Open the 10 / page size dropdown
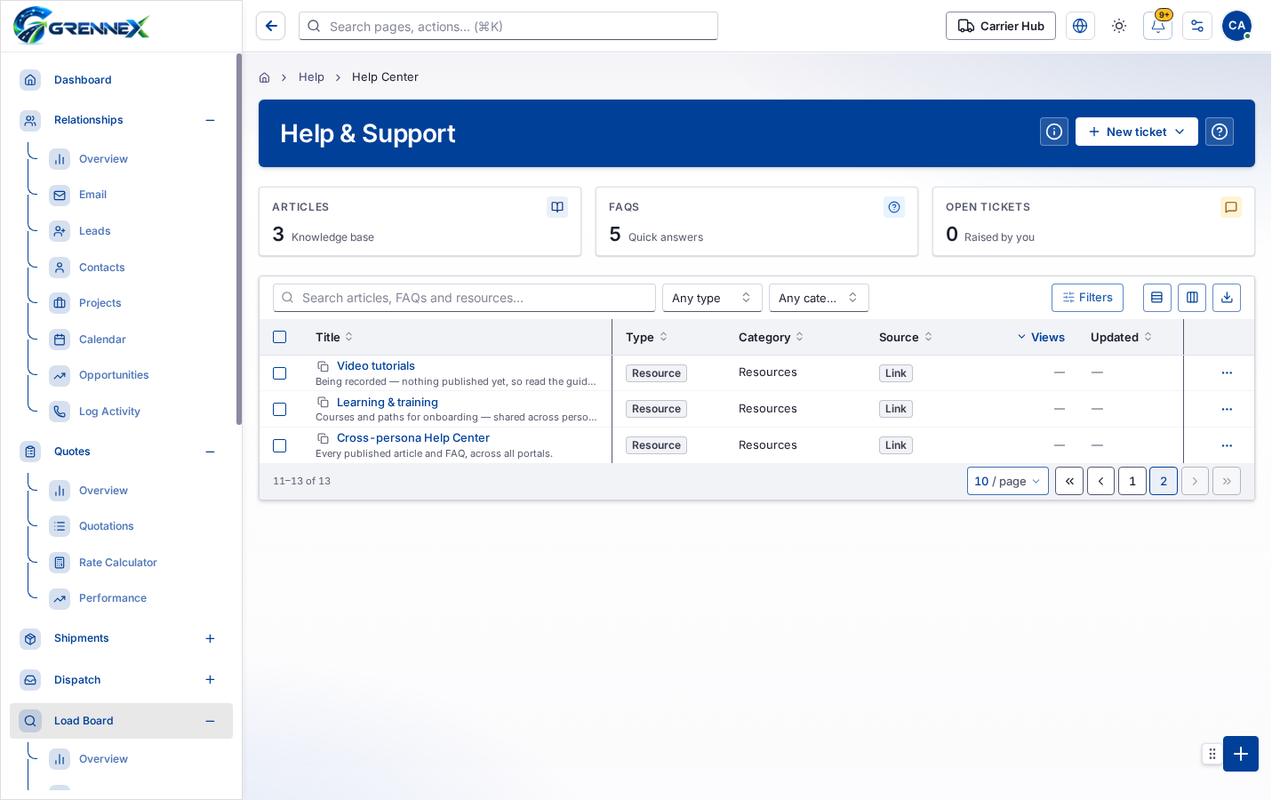The image size is (1280, 800). [1008, 481]
